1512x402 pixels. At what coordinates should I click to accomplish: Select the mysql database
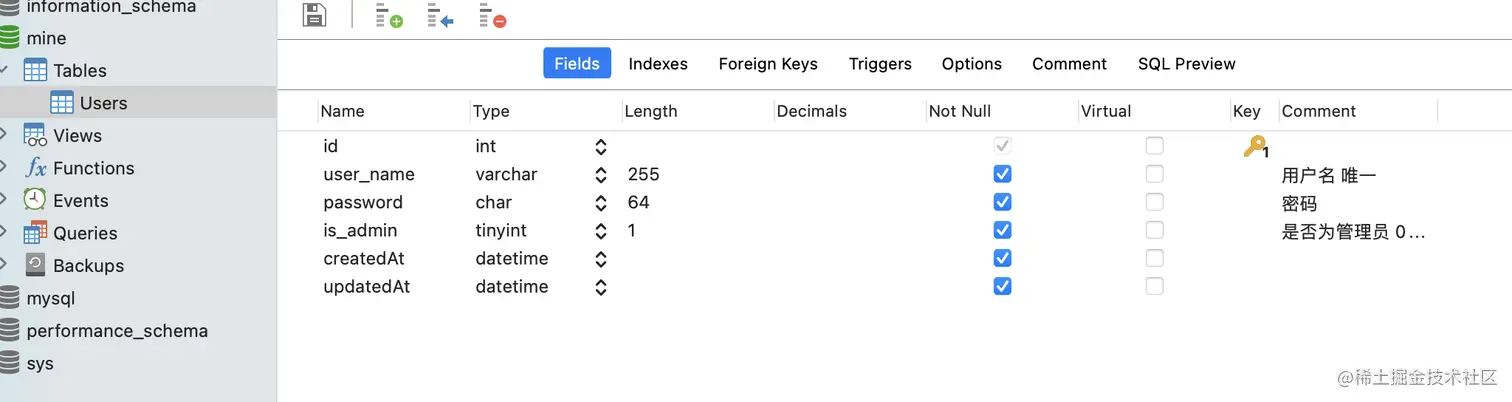[x=50, y=298]
